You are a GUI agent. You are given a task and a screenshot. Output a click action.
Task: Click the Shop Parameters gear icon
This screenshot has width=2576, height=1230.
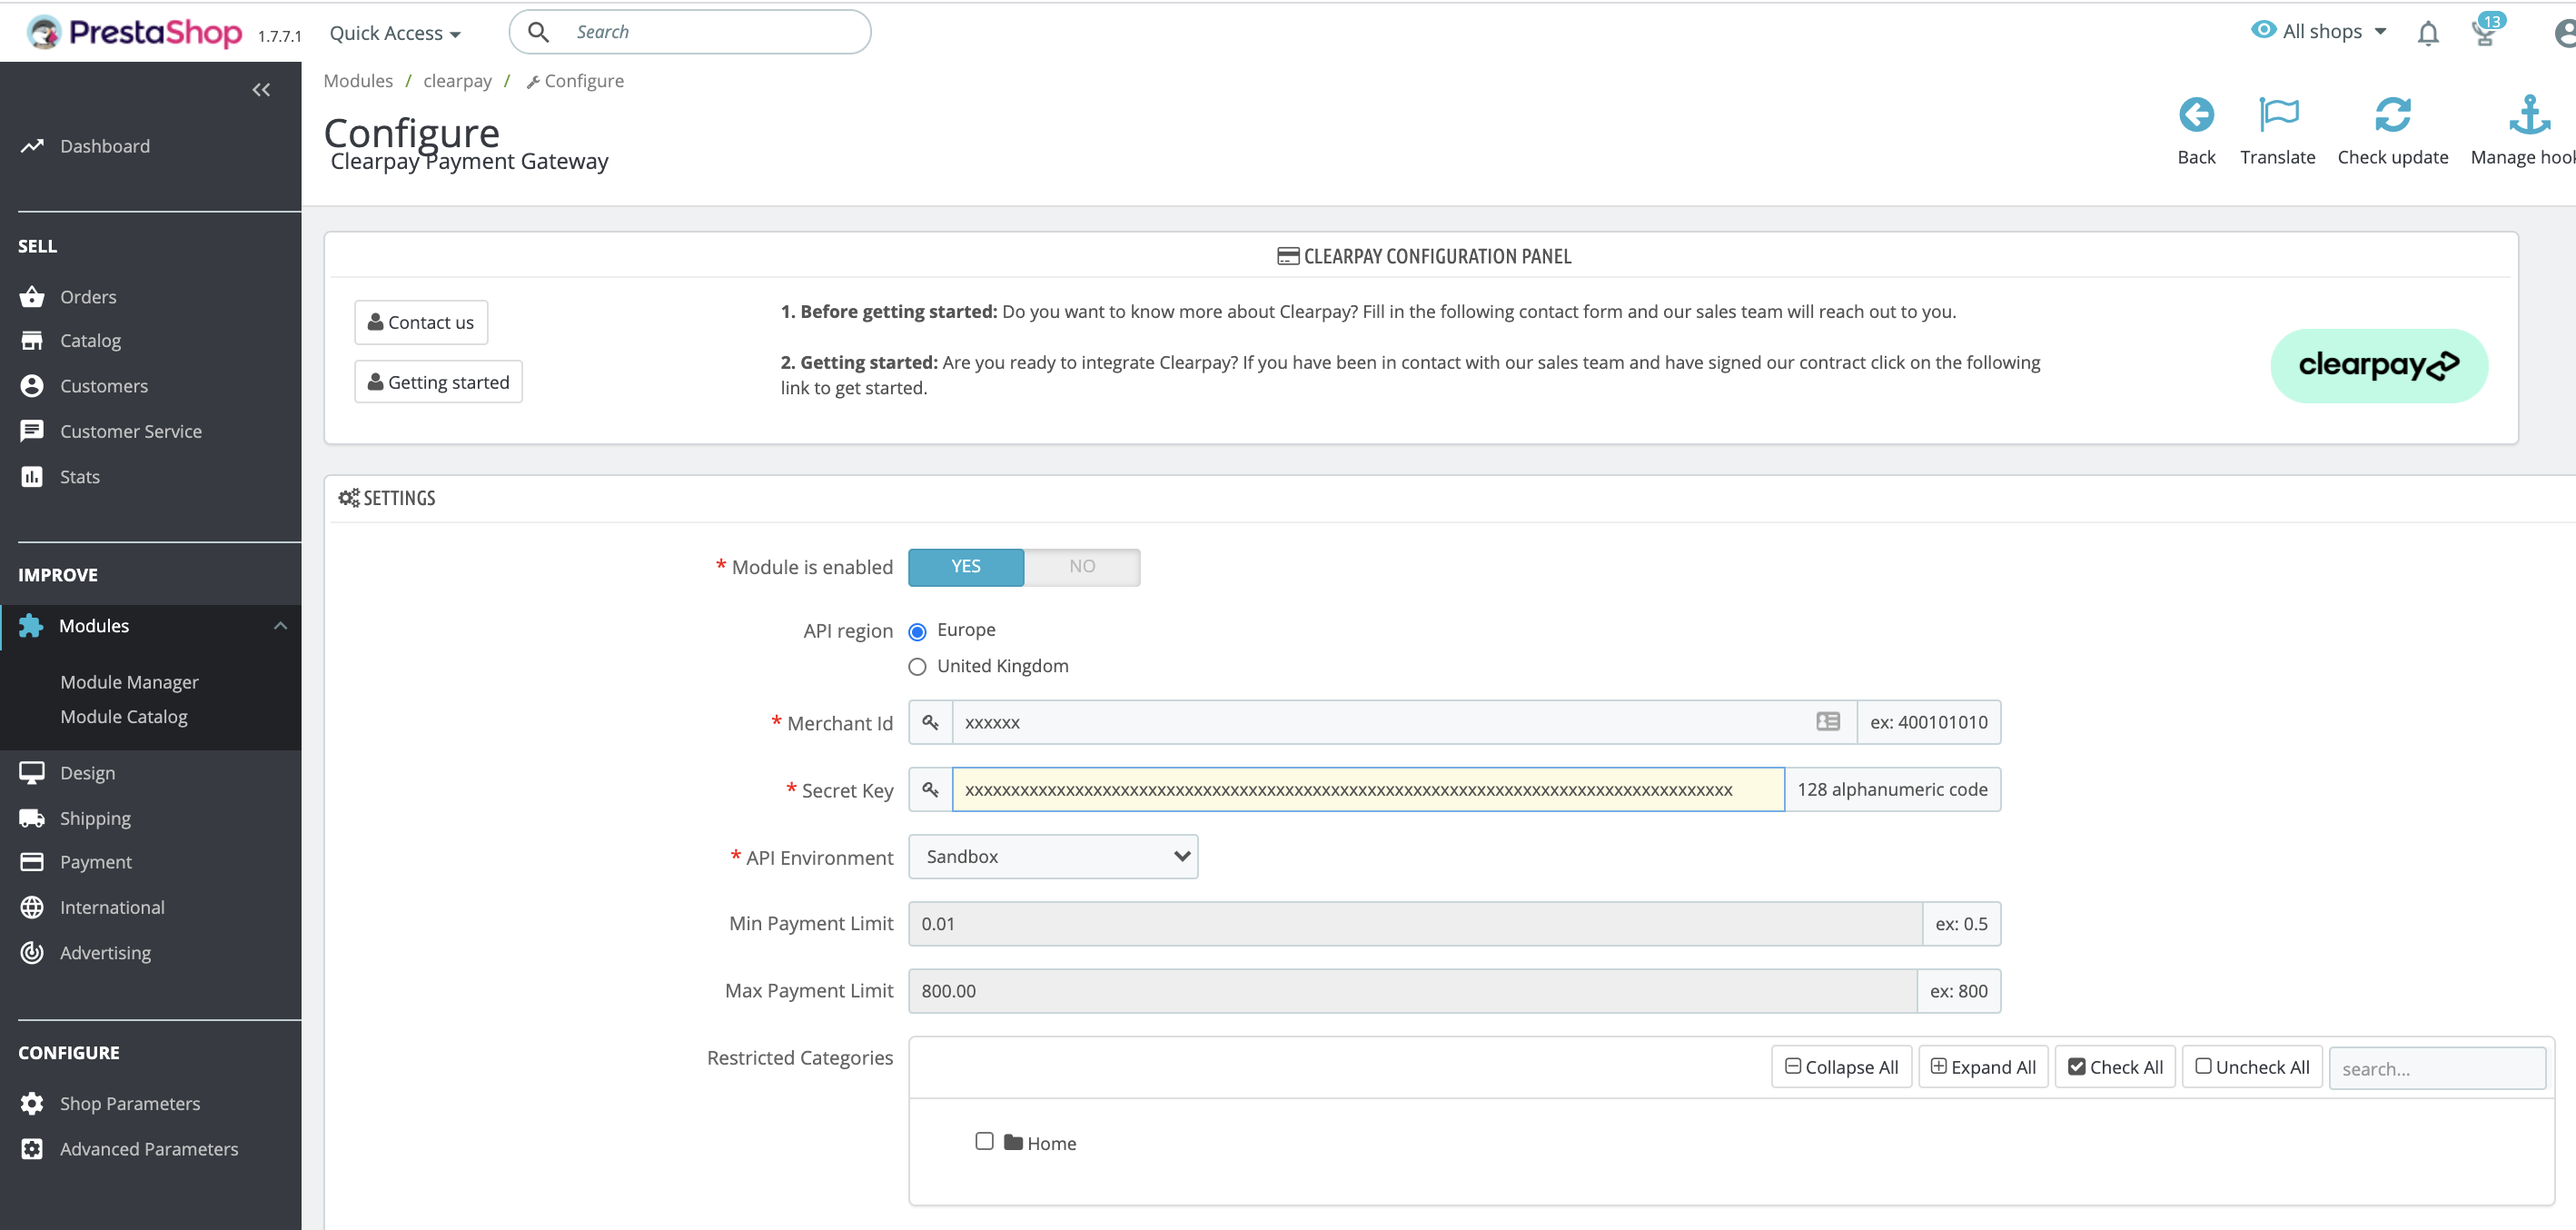pos(32,1104)
